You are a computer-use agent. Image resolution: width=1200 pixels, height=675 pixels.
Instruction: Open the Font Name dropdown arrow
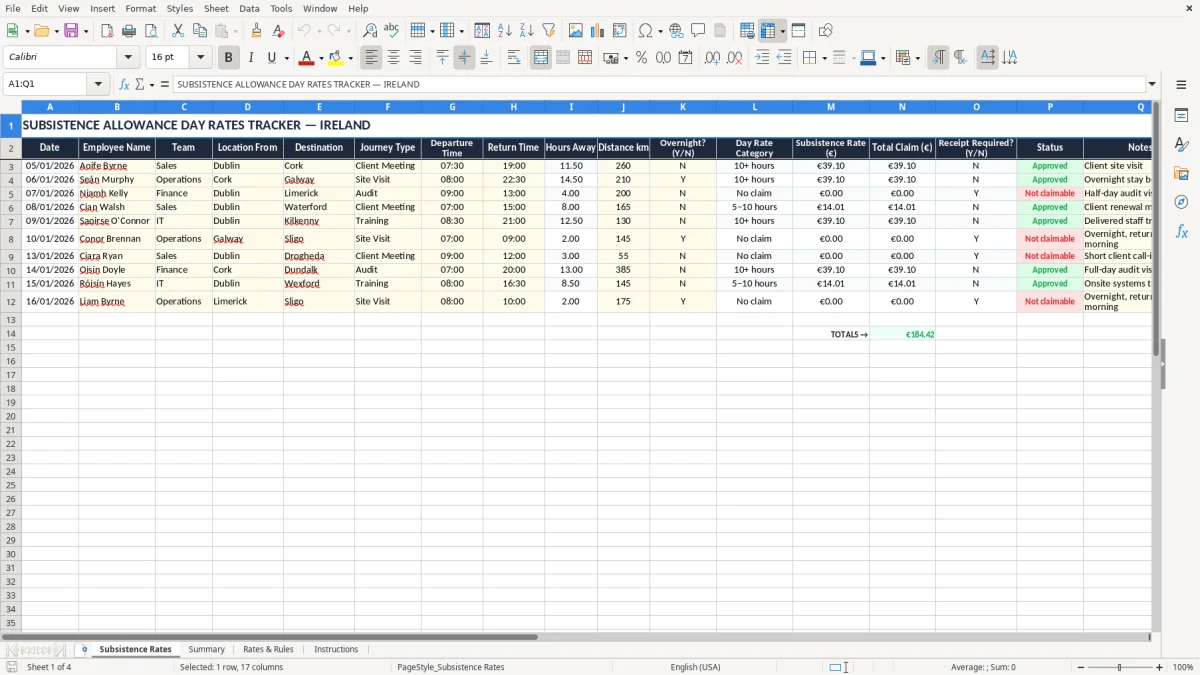click(128, 58)
